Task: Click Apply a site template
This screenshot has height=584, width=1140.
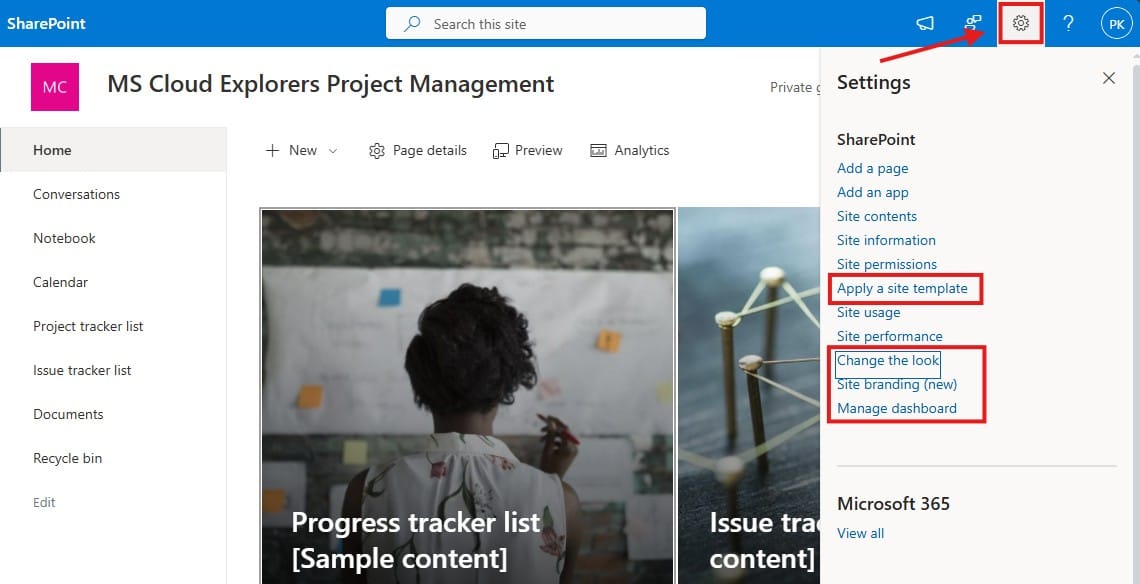Action: tap(902, 288)
